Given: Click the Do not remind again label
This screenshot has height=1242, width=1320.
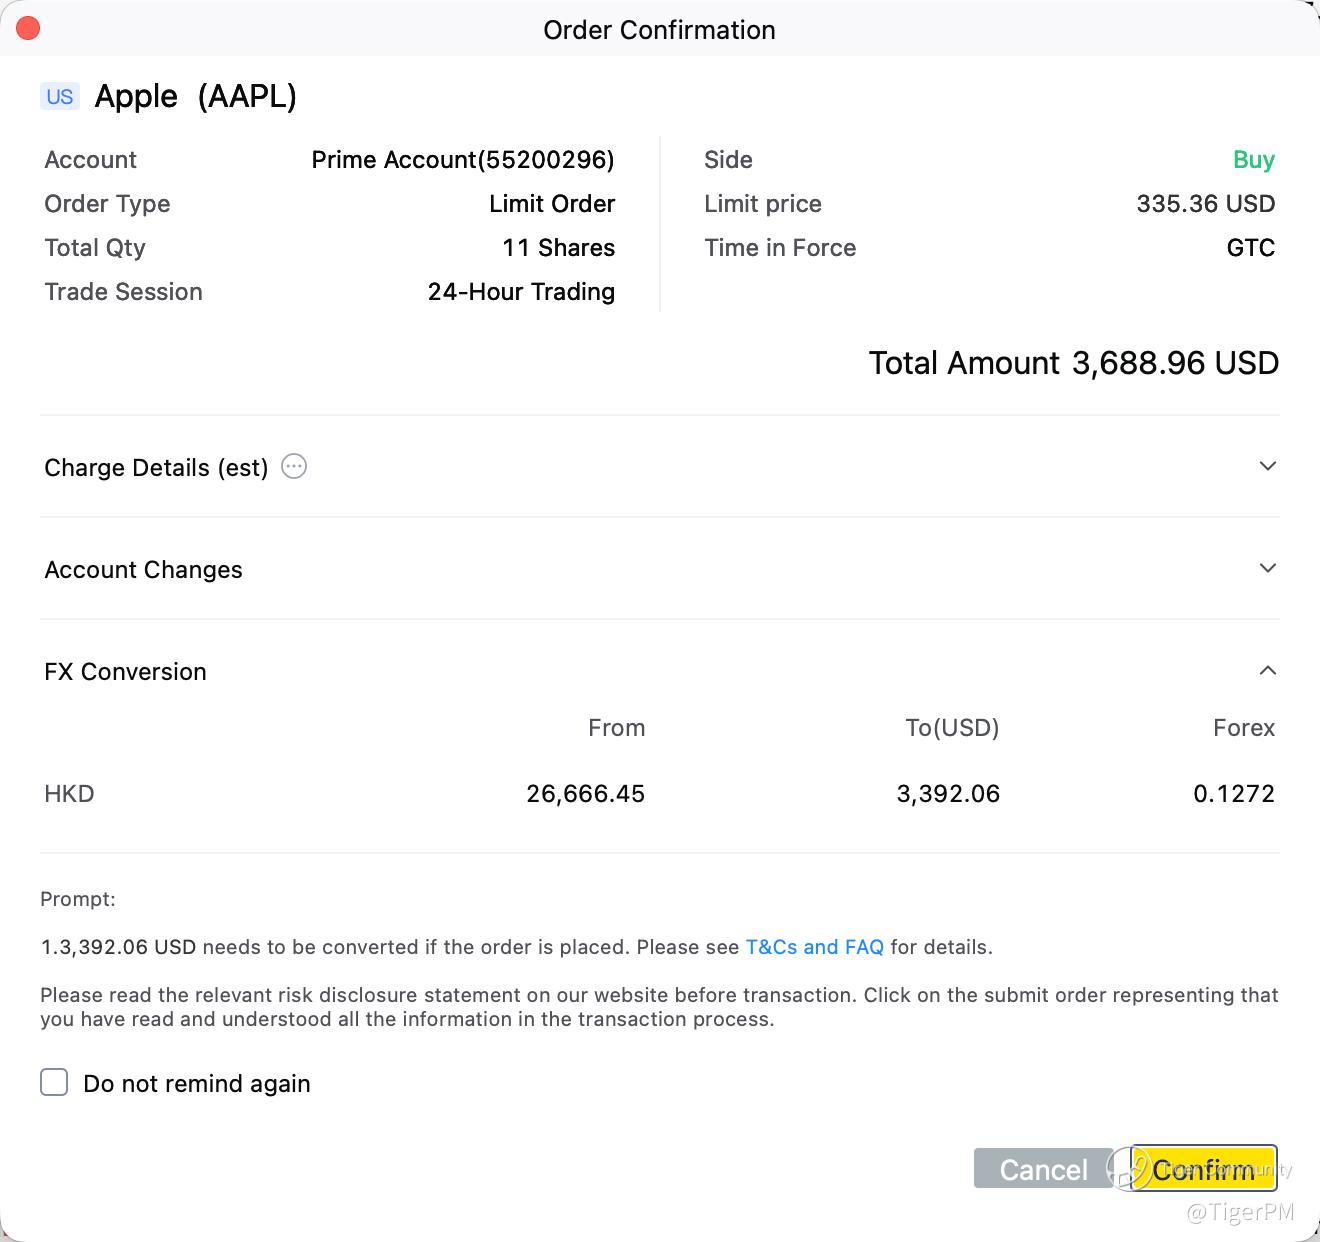Looking at the screenshot, I should tap(197, 1084).
